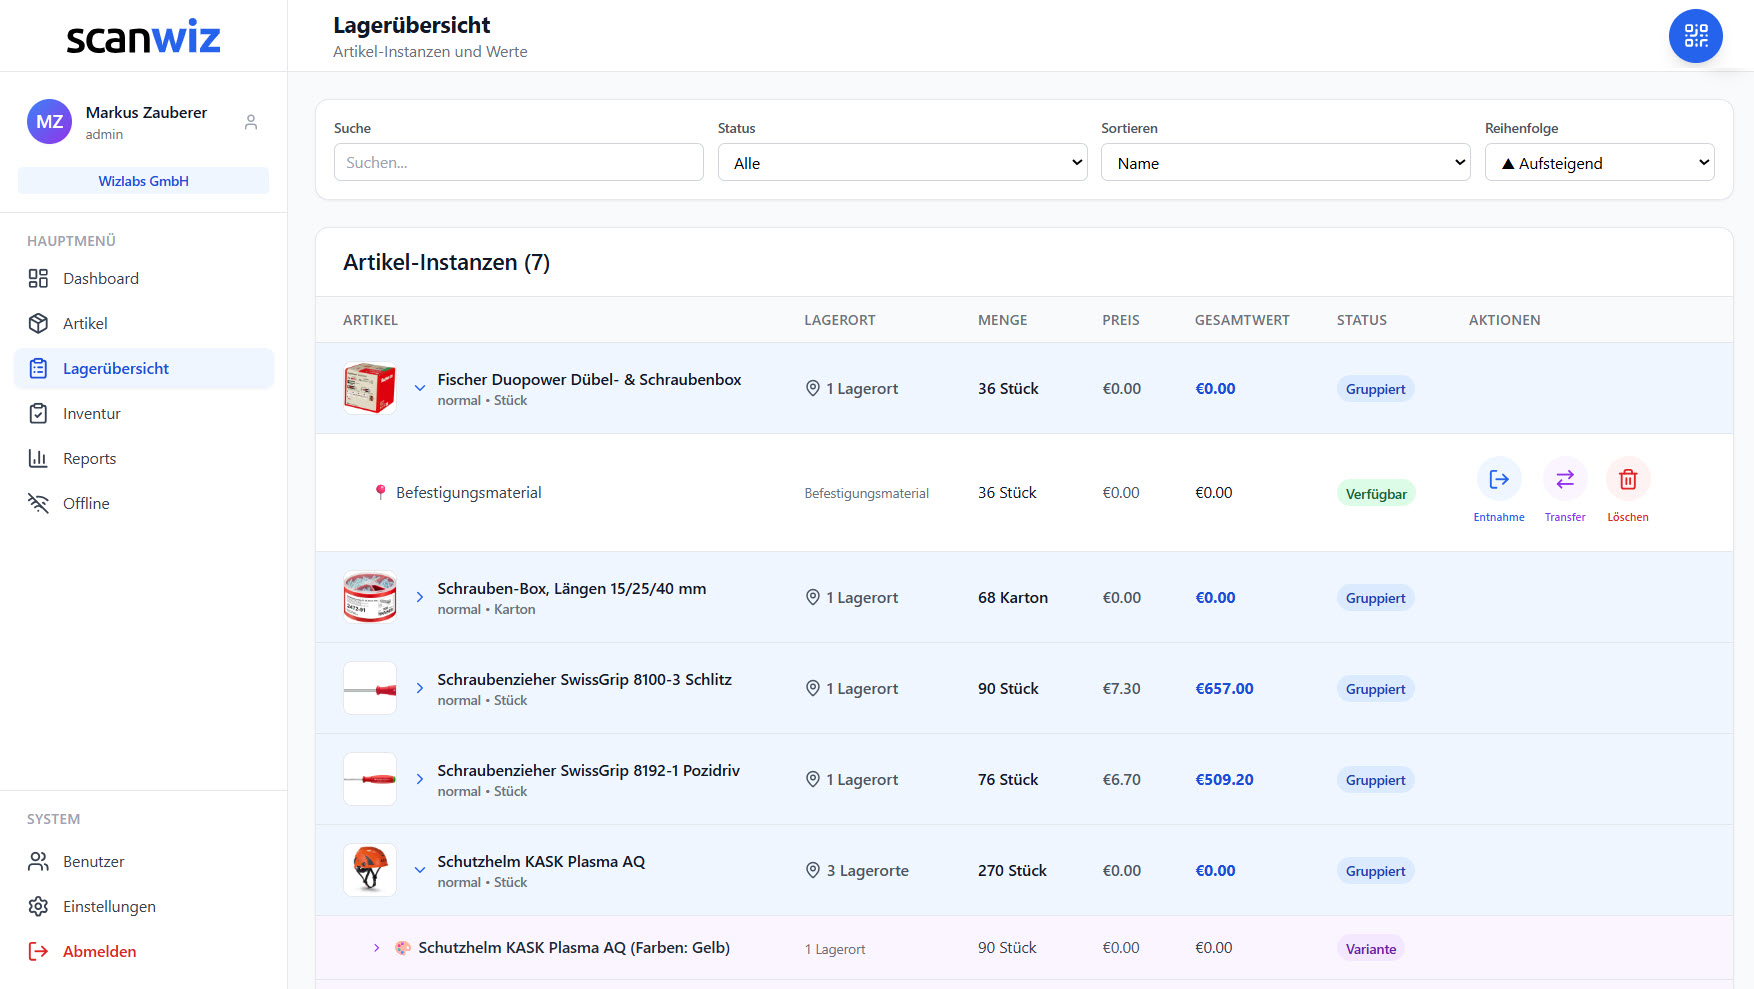Click the Entnahme withdraw icon
The width and height of the screenshot is (1754, 989).
click(1498, 480)
